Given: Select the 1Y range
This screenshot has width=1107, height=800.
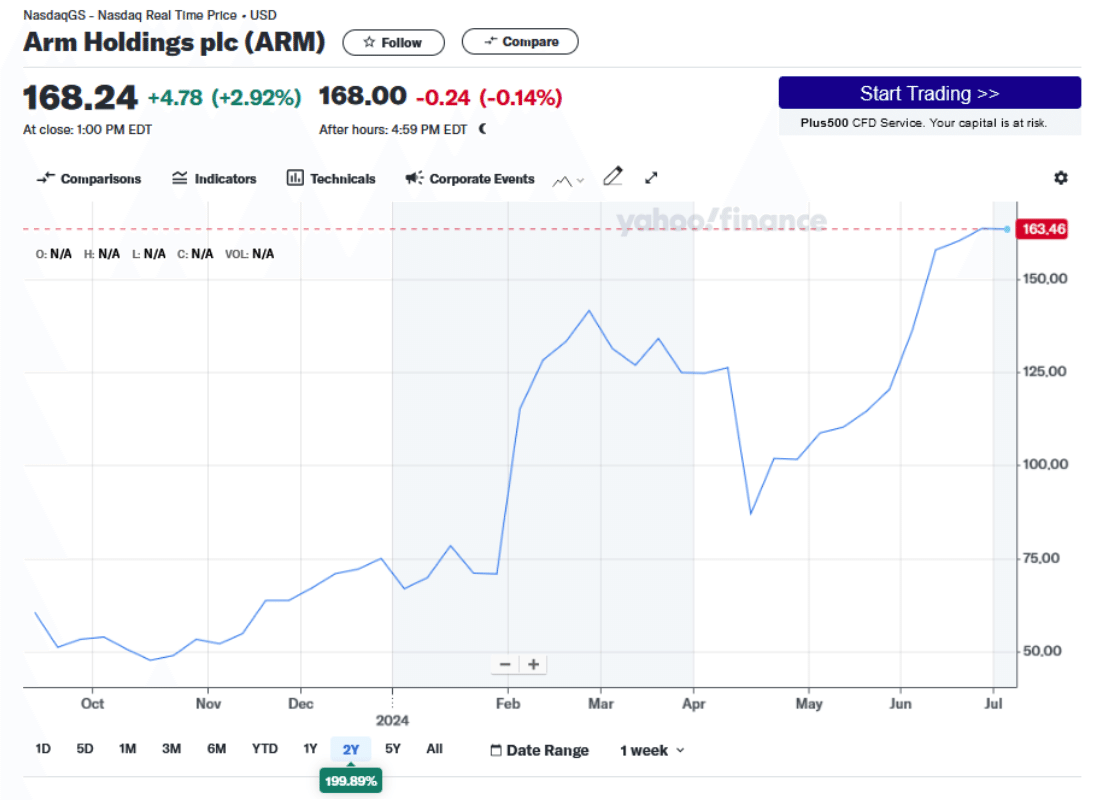Looking at the screenshot, I should (x=310, y=748).
